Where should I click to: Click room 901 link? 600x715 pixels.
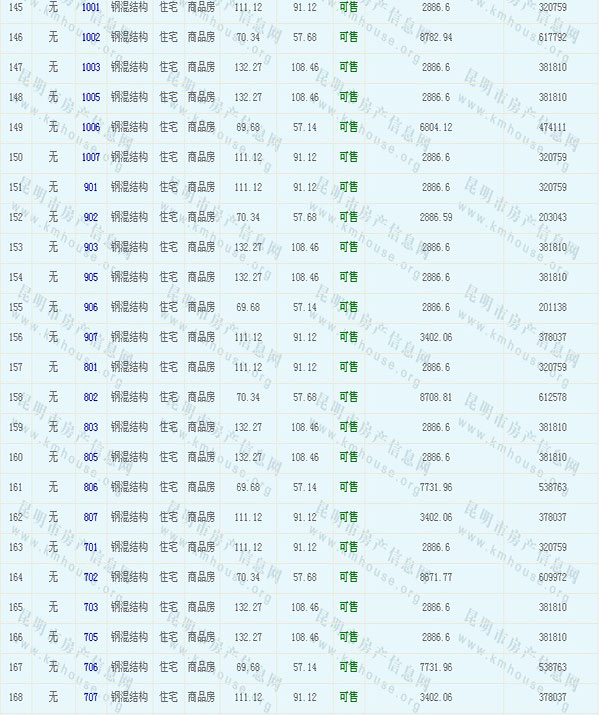pos(91,187)
